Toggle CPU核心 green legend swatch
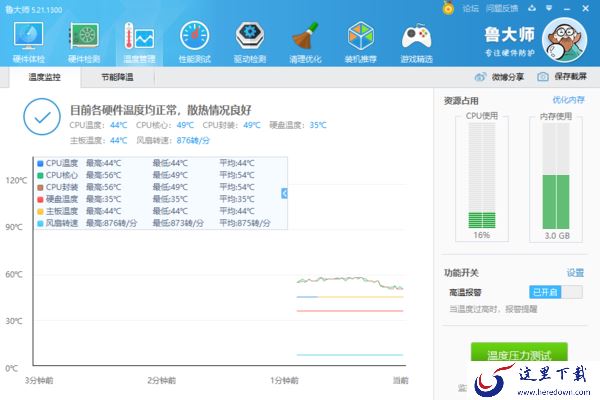The height and width of the screenshot is (400, 600). pyautogui.click(x=40, y=175)
